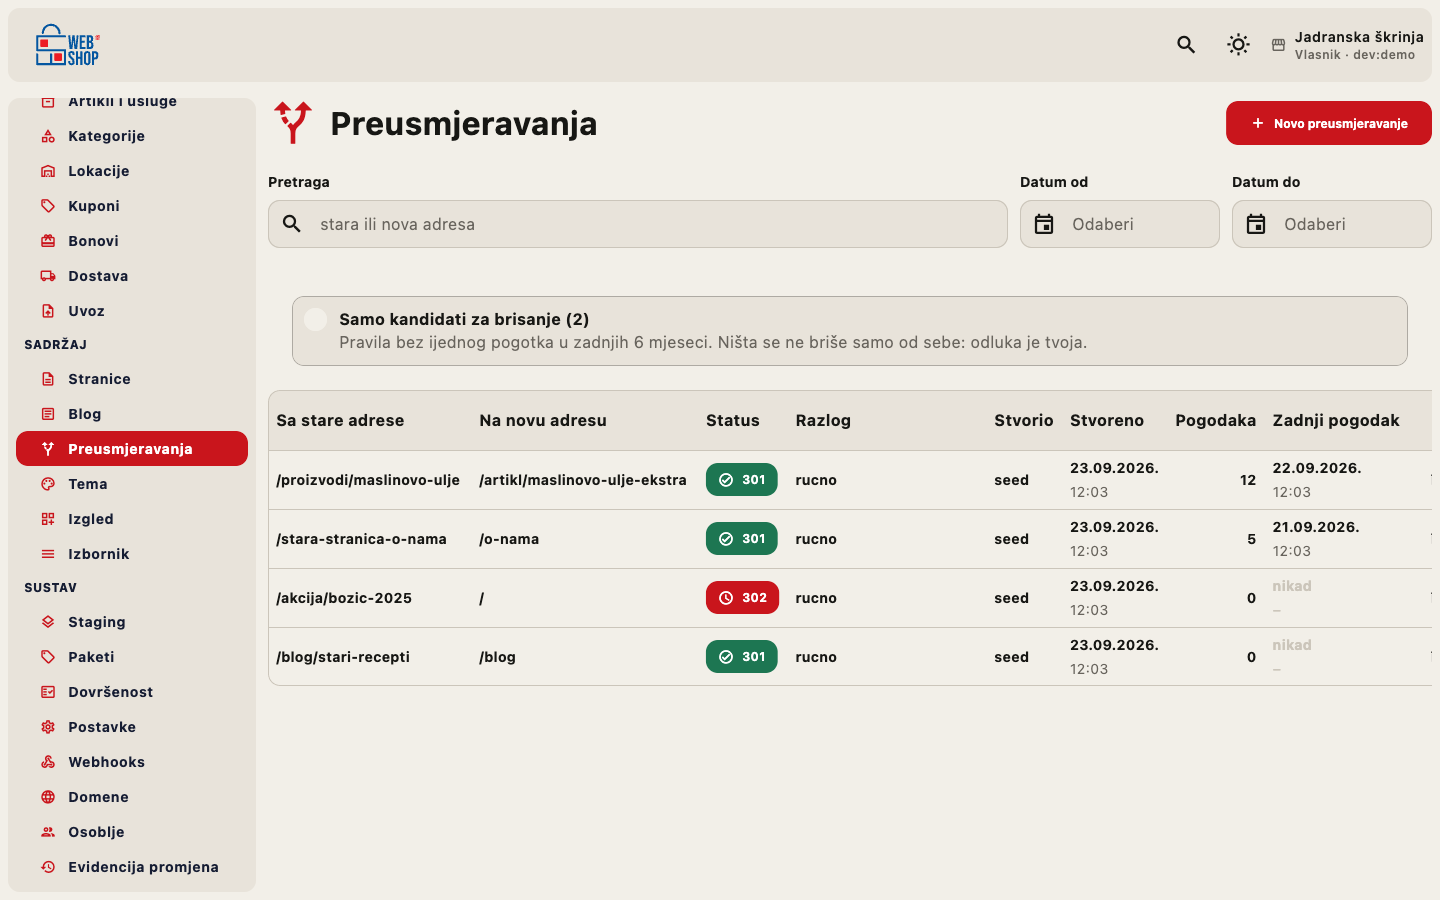Viewport: 1440px width, 900px height.
Task: Click the Izgled widgets icon
Action: (48, 519)
